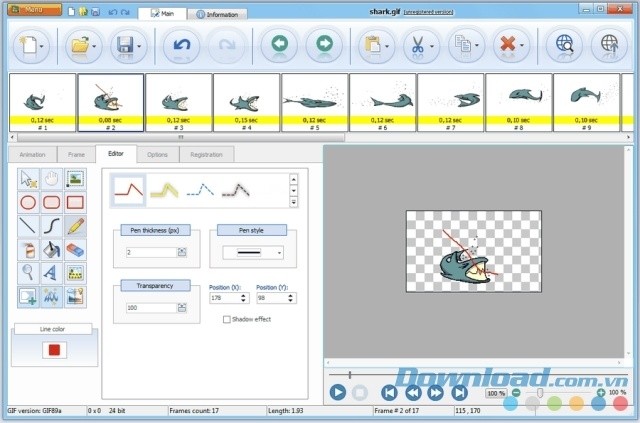Image resolution: width=640 pixels, height=423 pixels.
Task: Click the Position (Y) value field
Action: coord(271,298)
